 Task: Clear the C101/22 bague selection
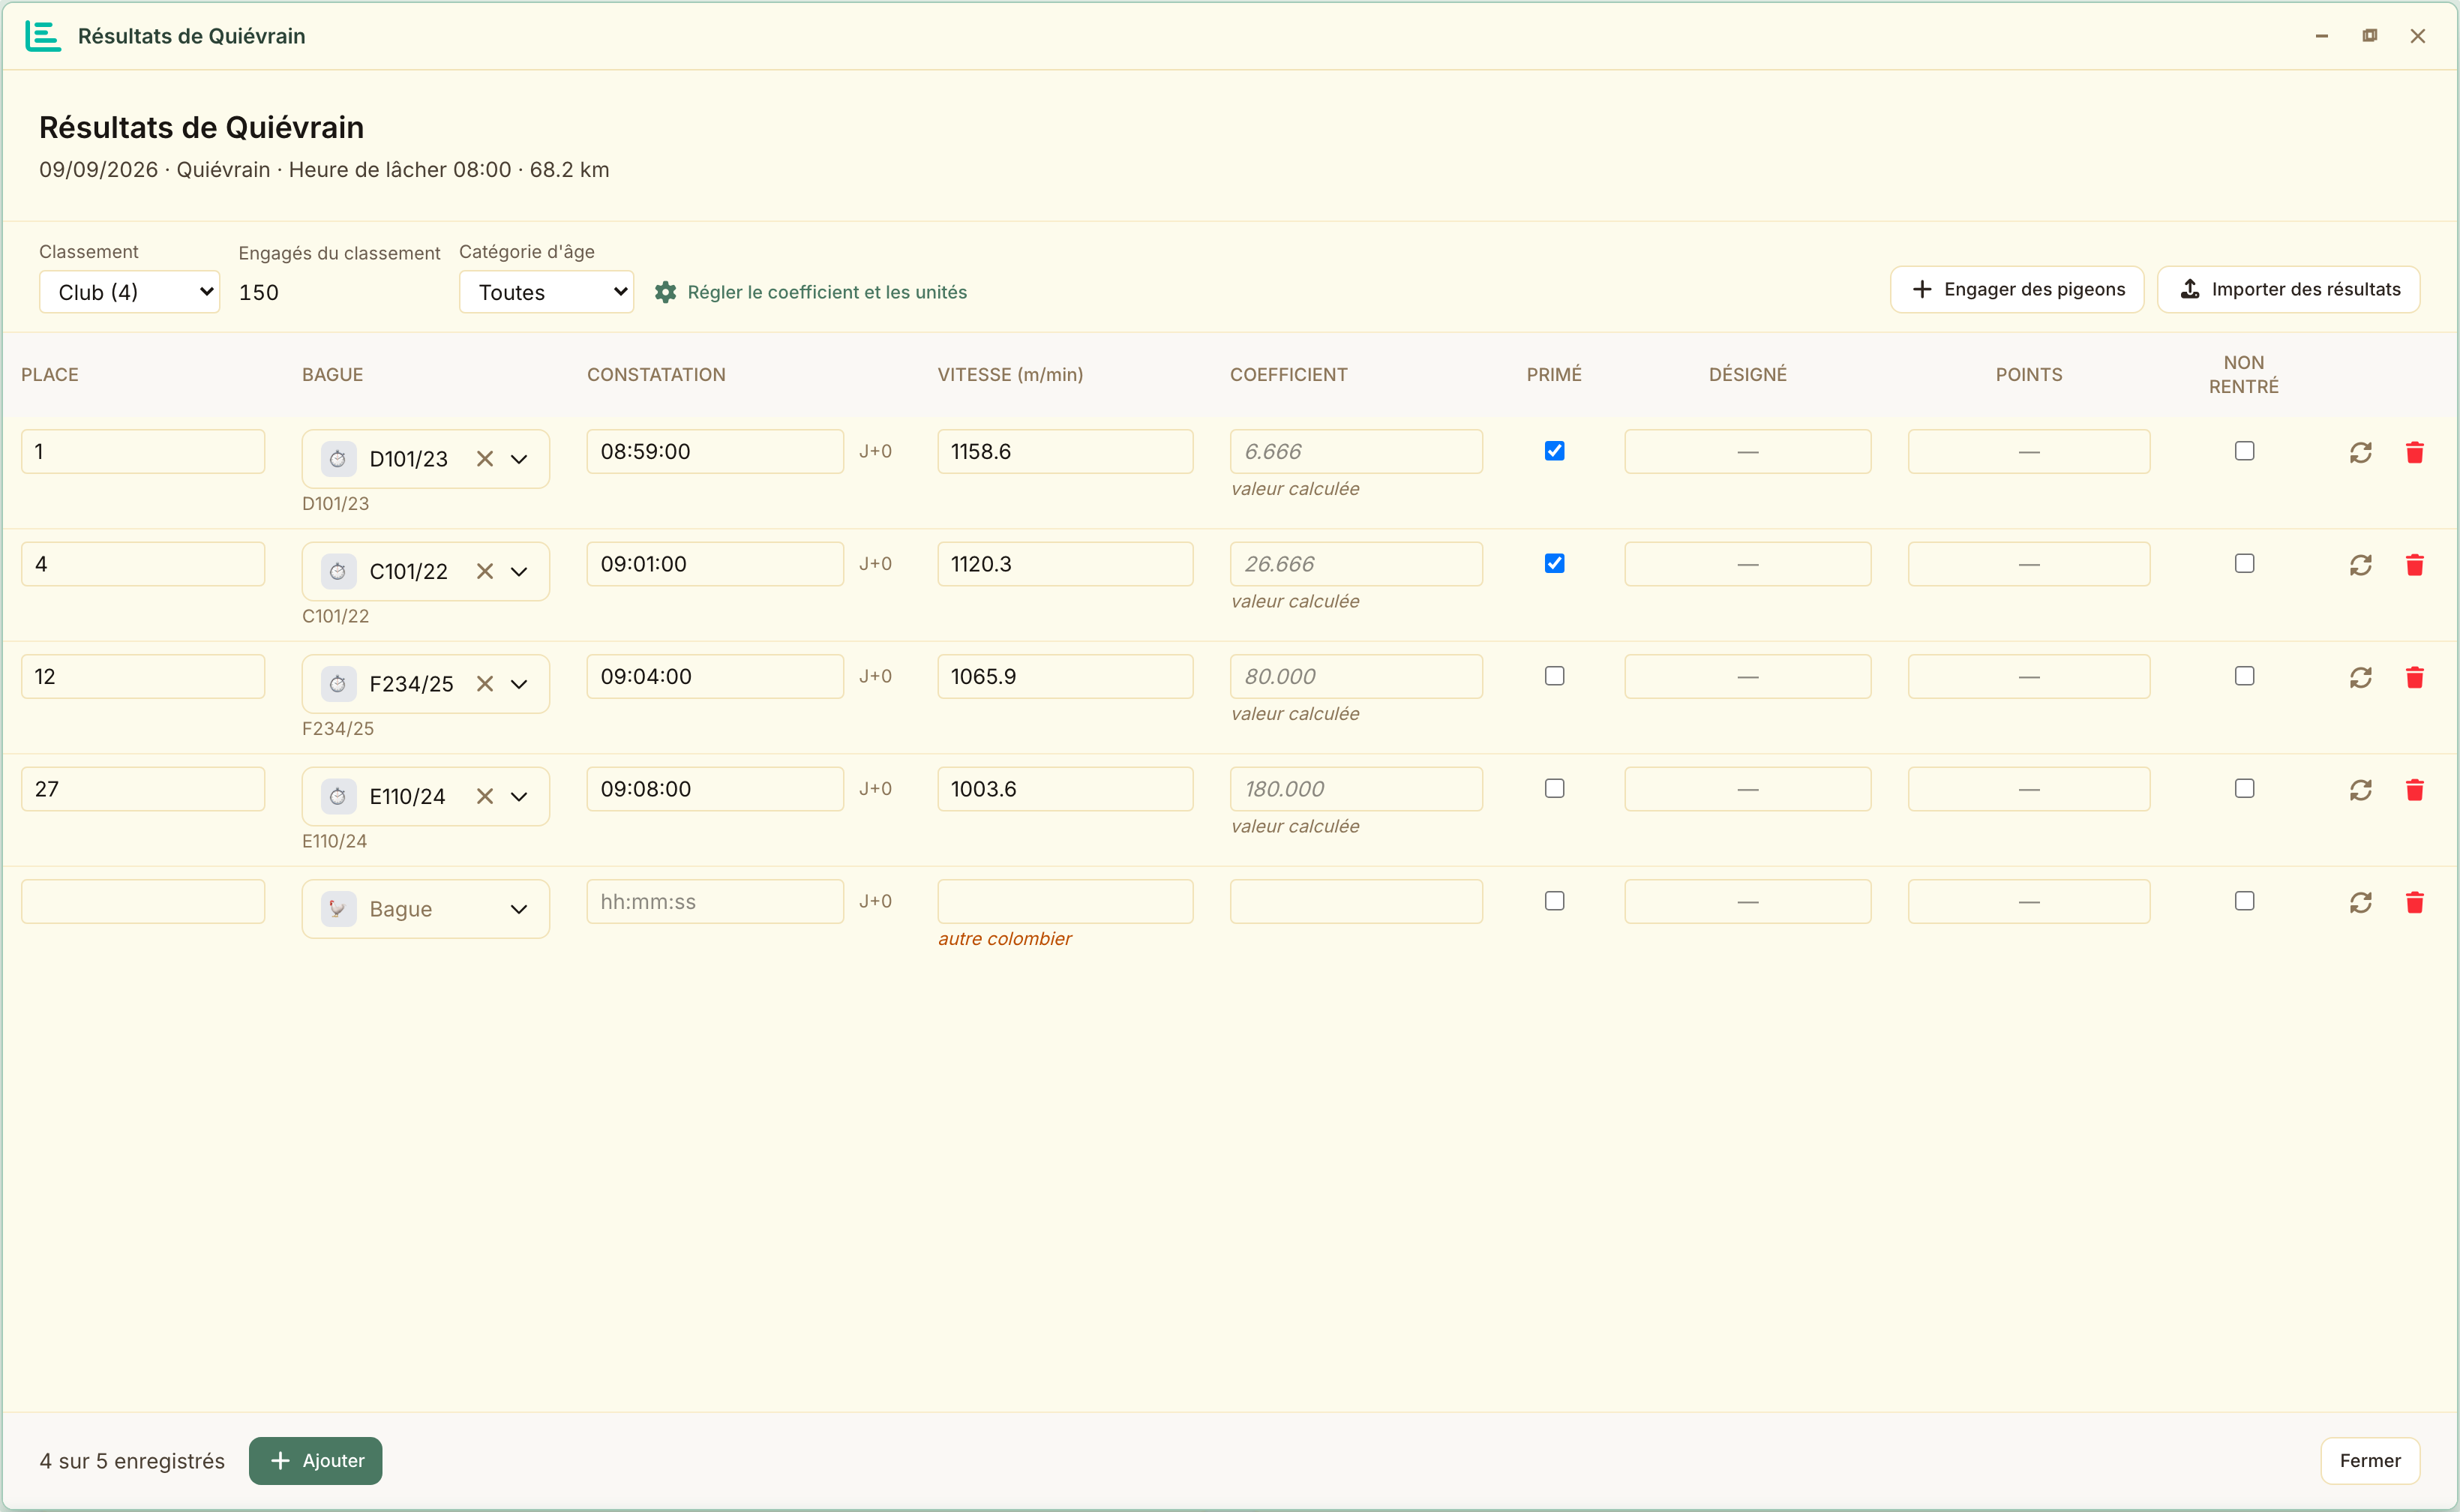coord(485,572)
